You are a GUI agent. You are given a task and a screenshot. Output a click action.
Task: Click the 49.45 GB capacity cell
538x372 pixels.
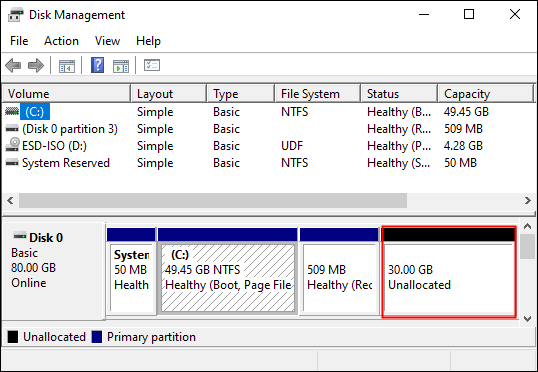(466, 112)
